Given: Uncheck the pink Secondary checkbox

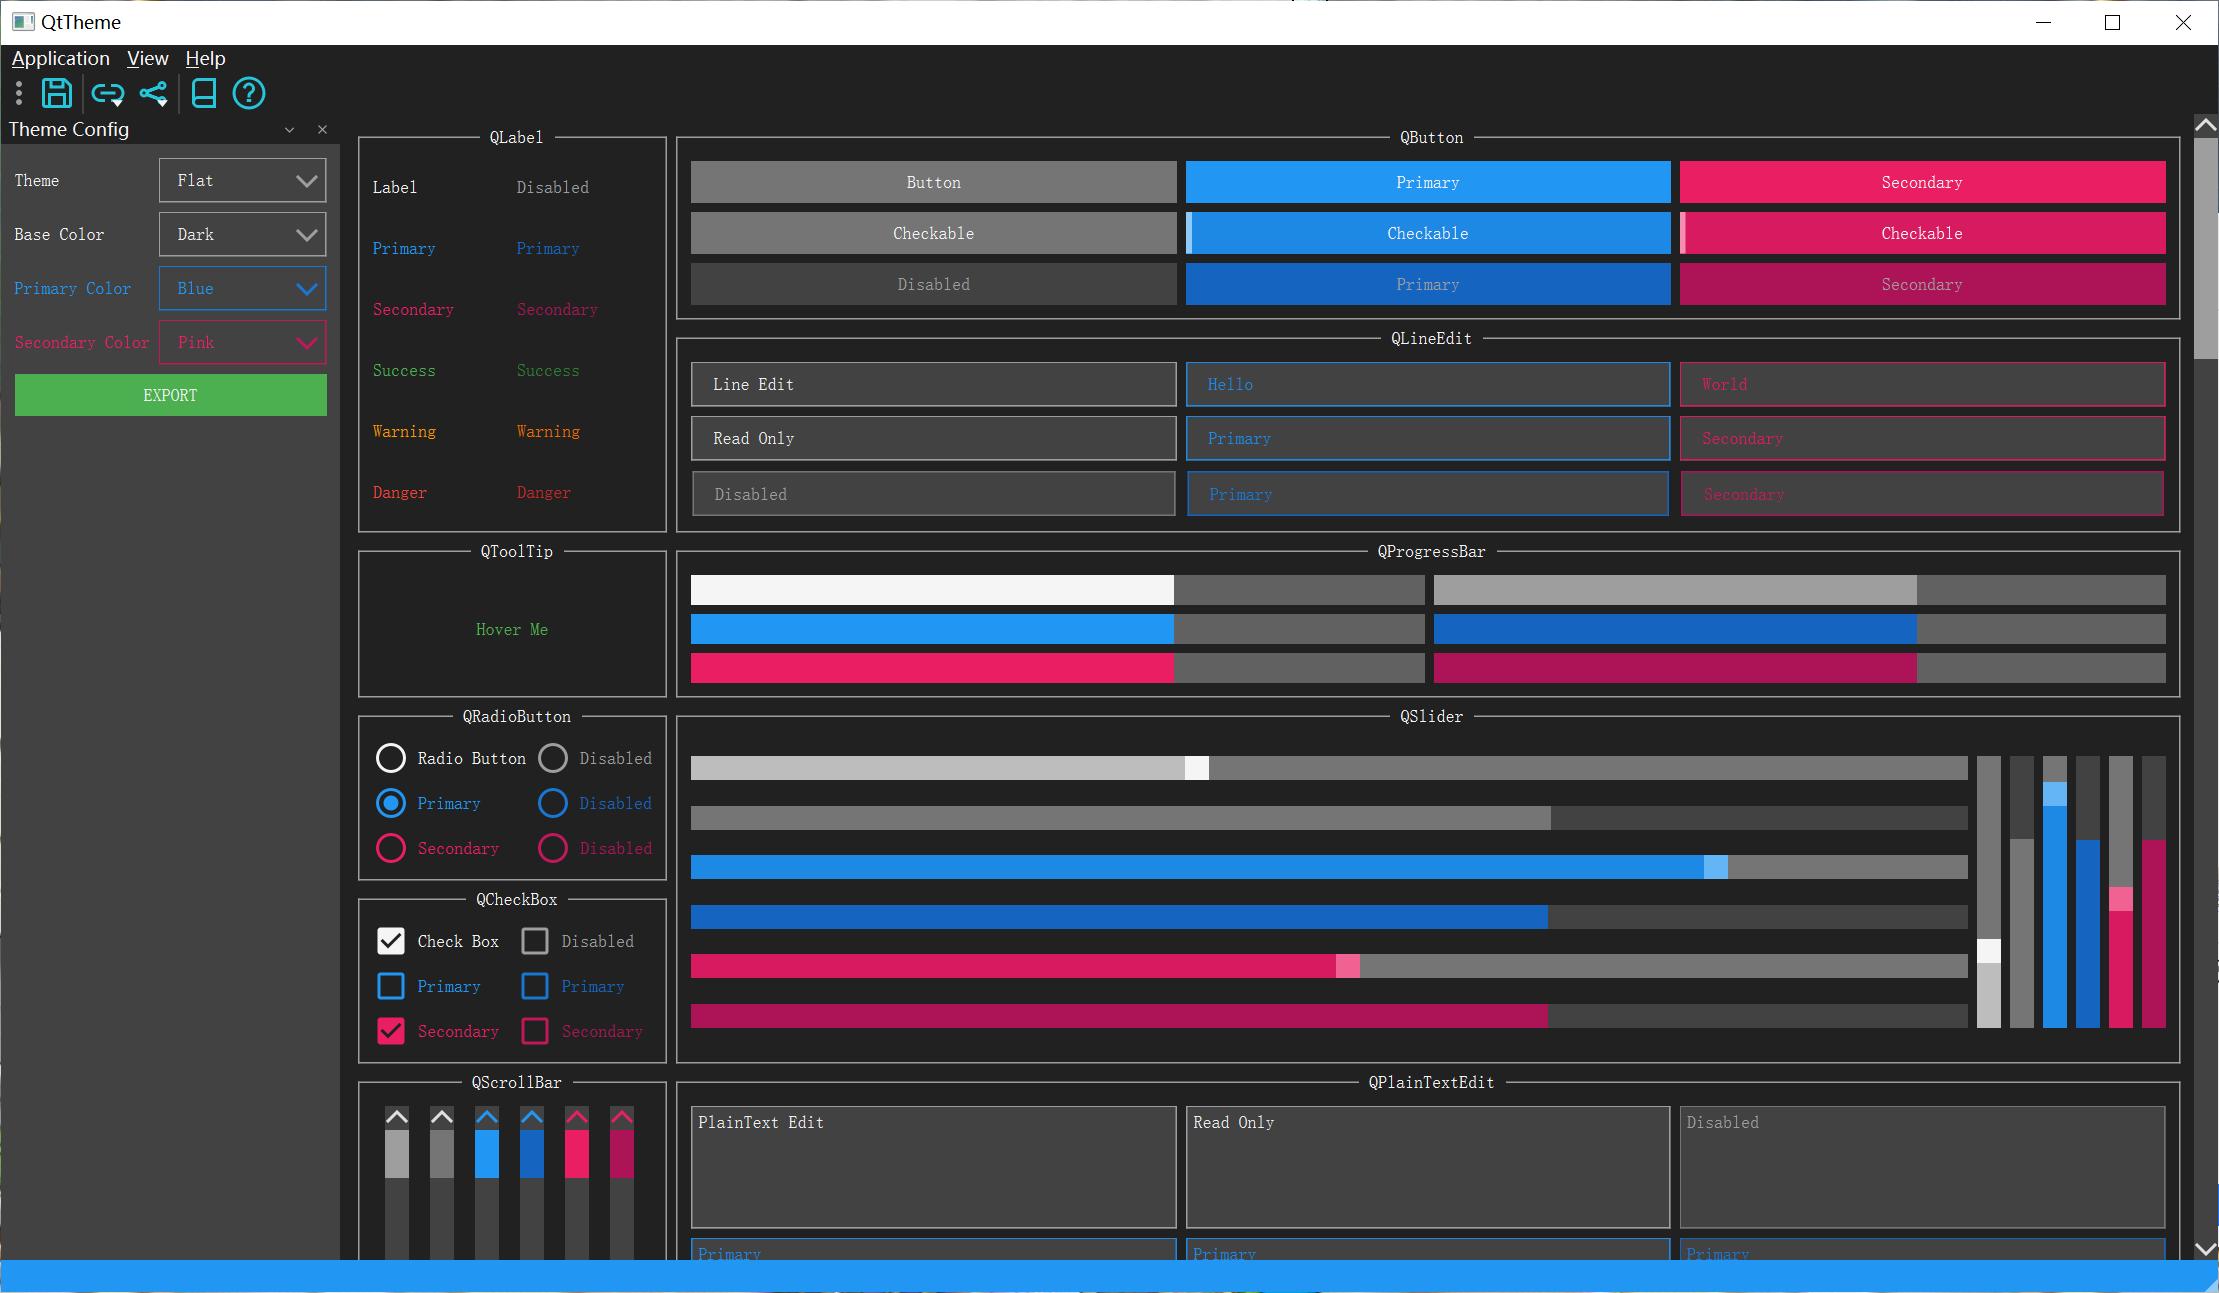Looking at the screenshot, I should 391,1031.
